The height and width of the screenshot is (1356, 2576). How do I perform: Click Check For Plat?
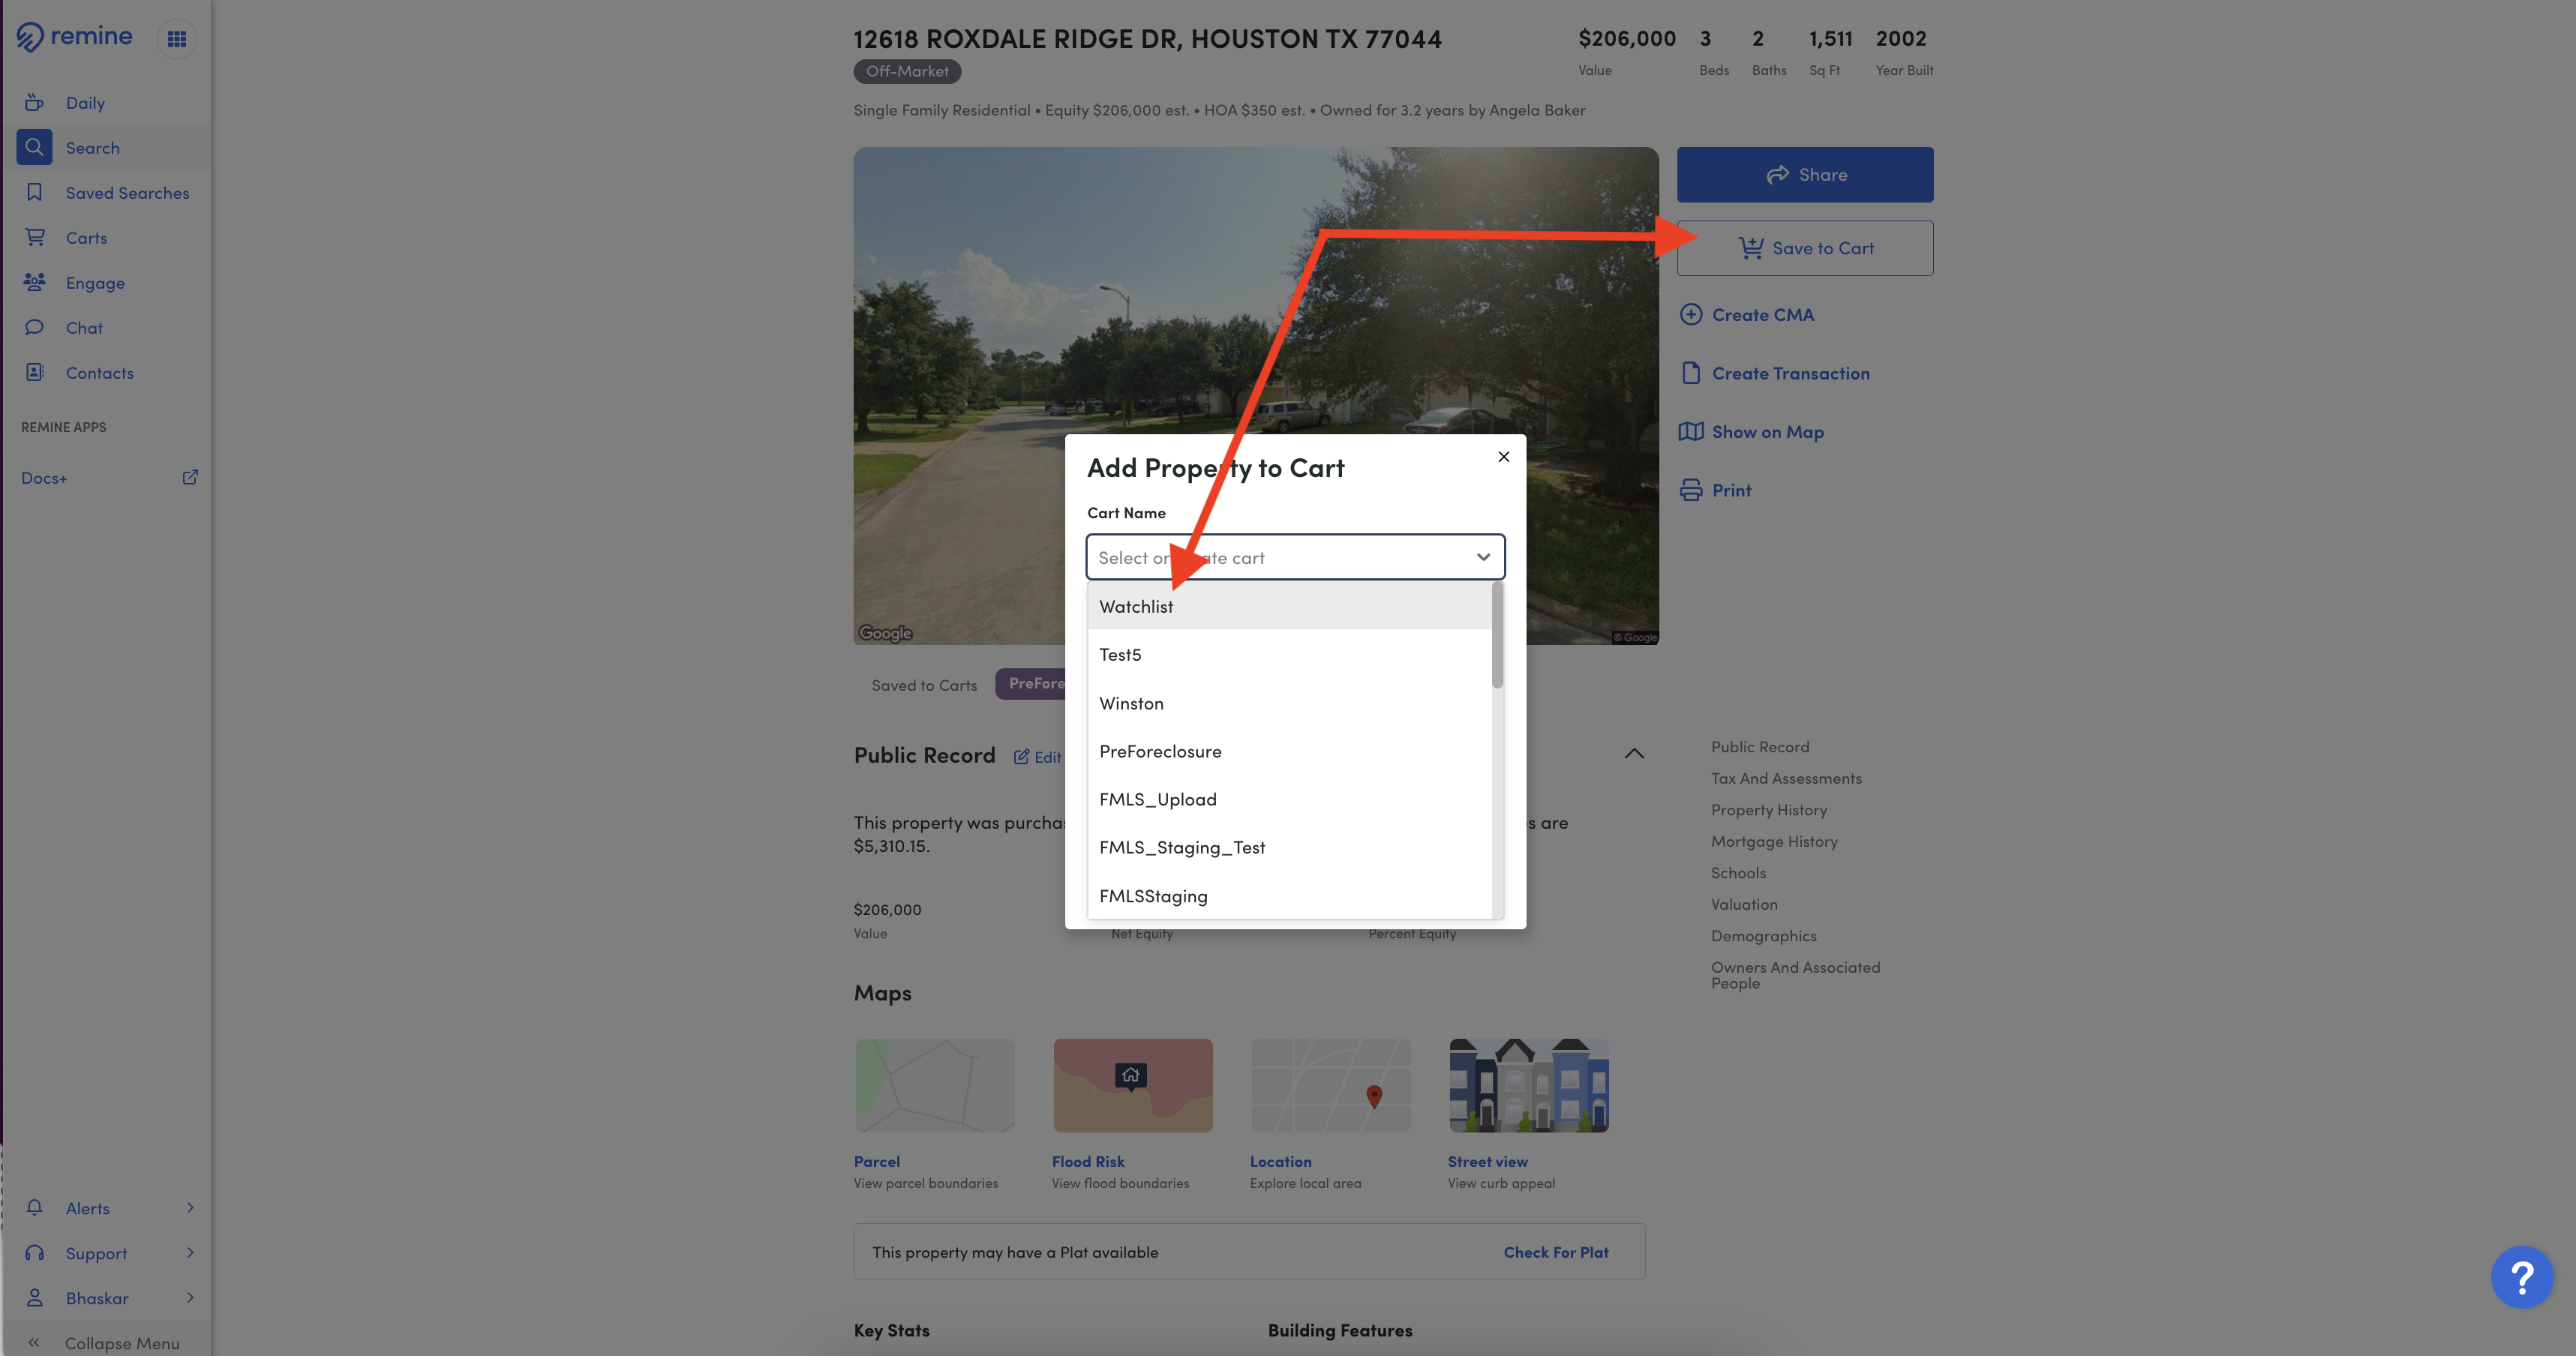[x=1556, y=1252]
